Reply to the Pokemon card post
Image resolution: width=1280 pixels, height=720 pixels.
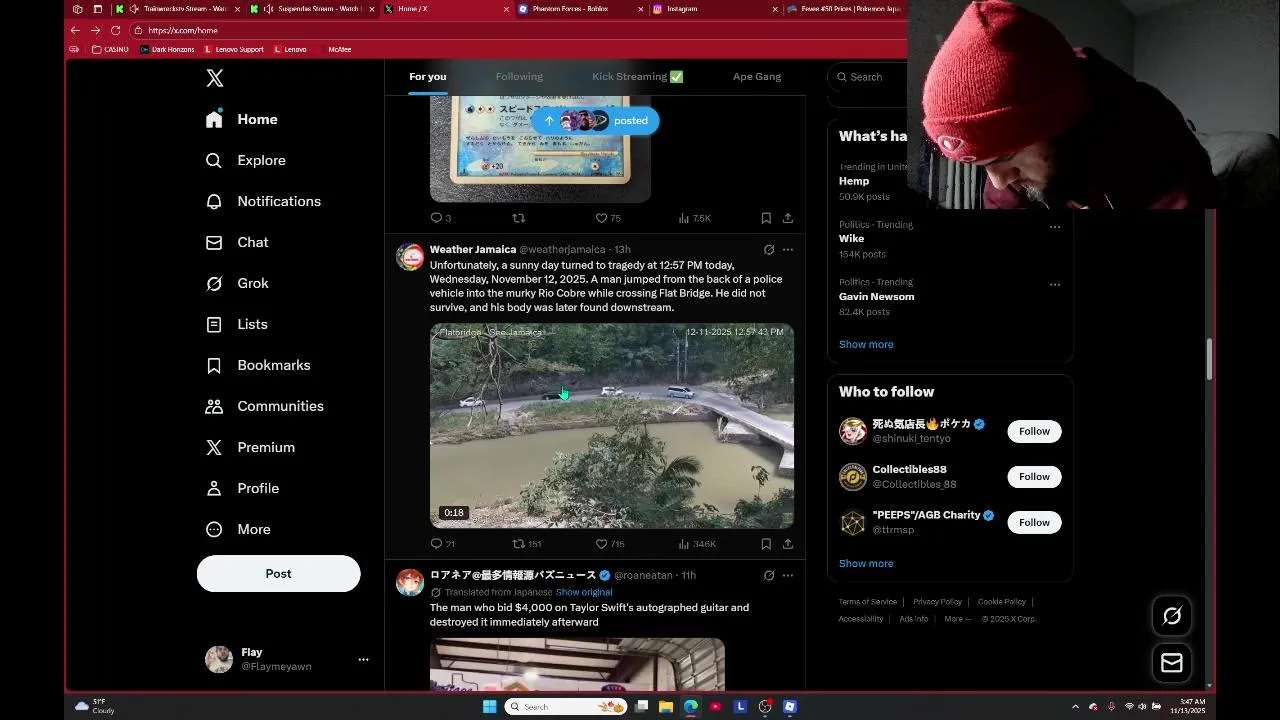(x=441, y=218)
